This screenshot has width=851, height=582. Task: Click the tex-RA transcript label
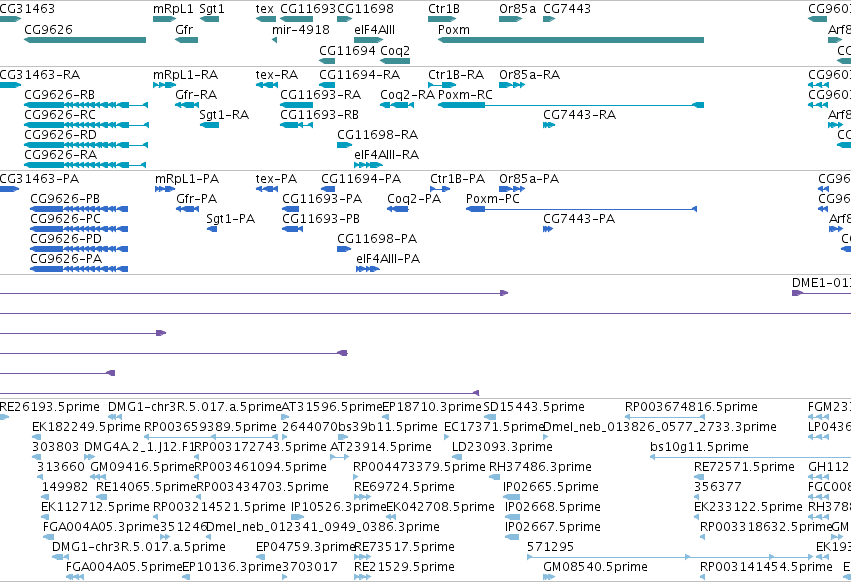pyautogui.click(x=277, y=74)
